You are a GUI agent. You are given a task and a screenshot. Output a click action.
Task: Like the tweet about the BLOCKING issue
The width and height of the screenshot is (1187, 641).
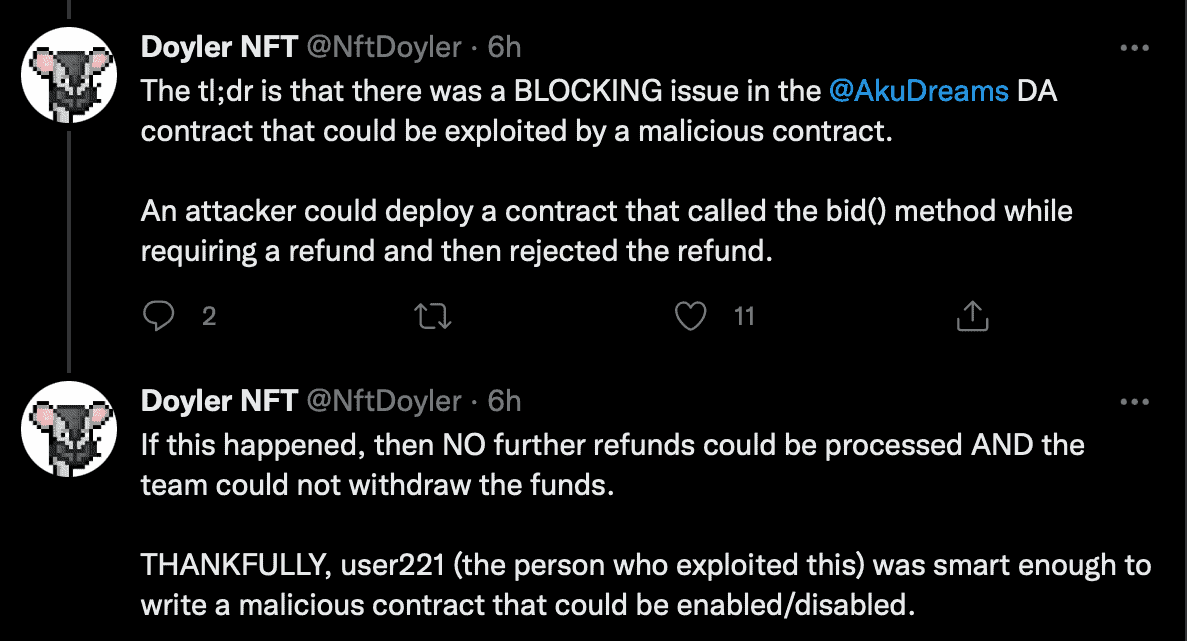click(x=690, y=316)
